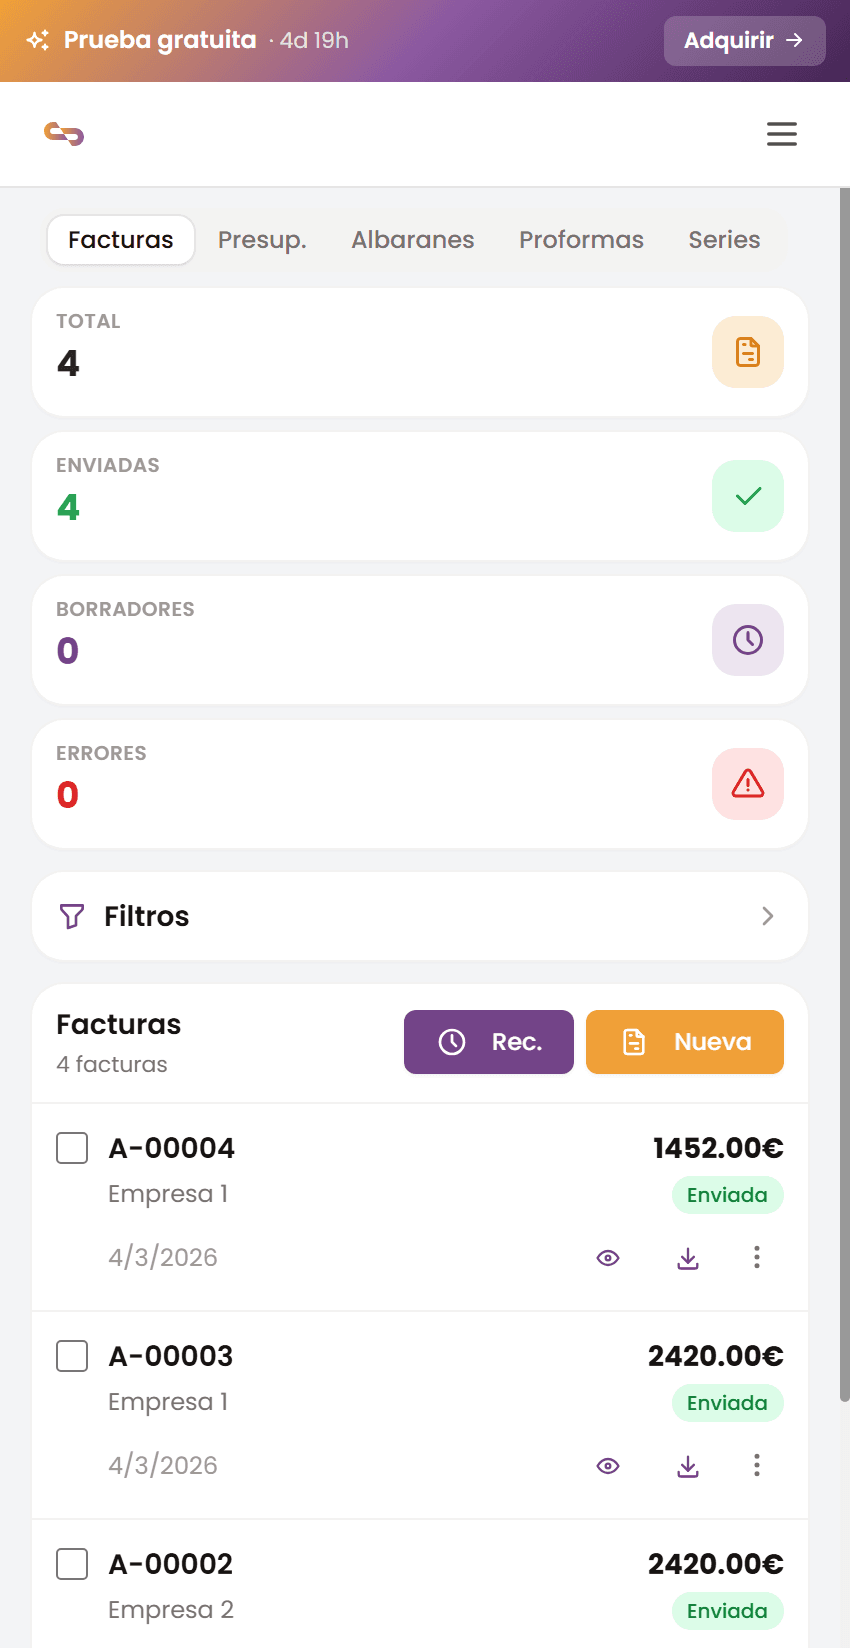Click the green checkmark icon in Enviadas card
The width and height of the screenshot is (850, 1648).
pyautogui.click(x=747, y=496)
